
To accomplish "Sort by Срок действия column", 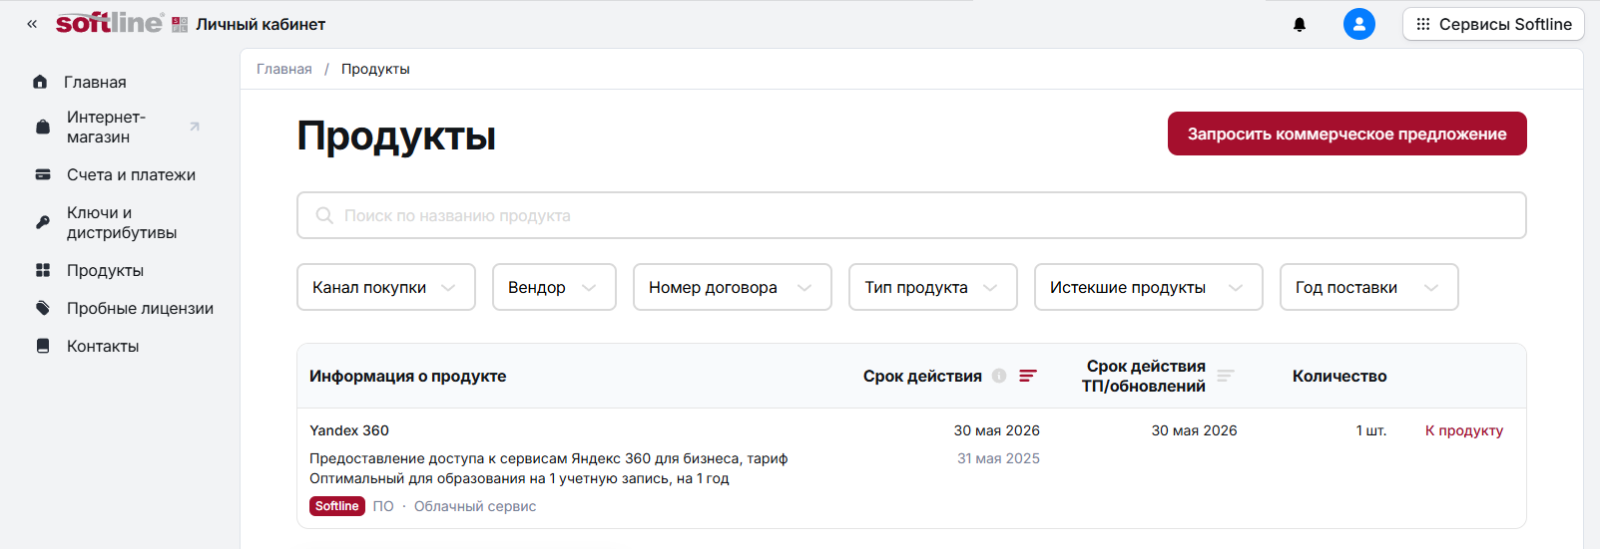I will (x=1028, y=376).
